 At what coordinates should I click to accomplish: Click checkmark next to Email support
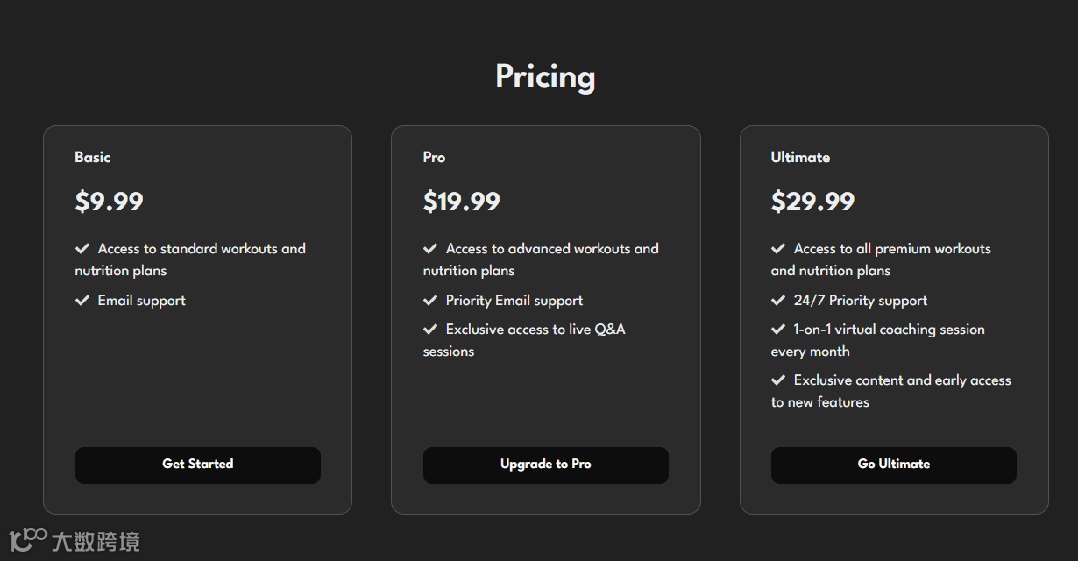click(82, 300)
